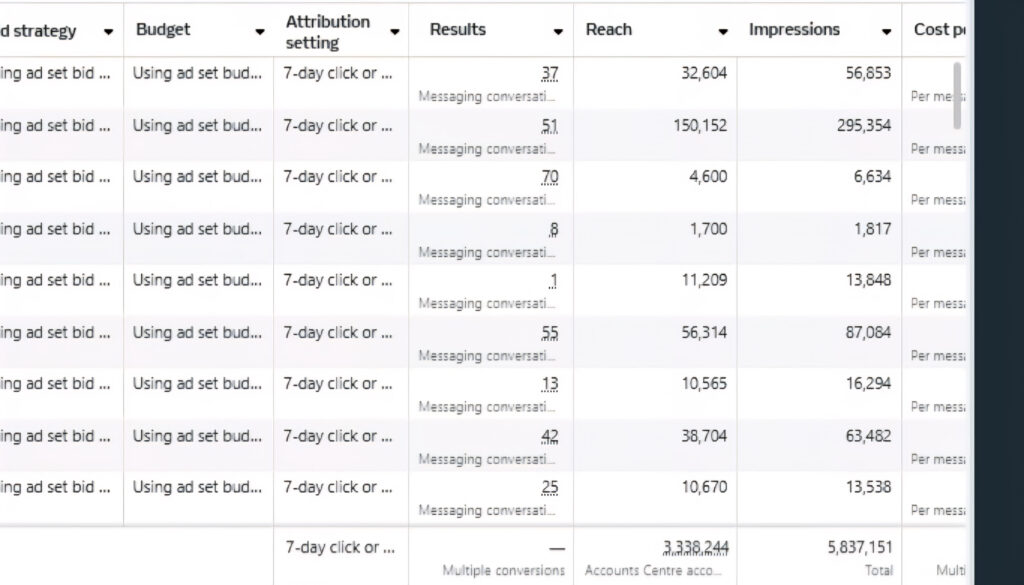Open the Budget column dropdown arrow
Viewport: 1024px width, 585px height.
tap(260, 32)
